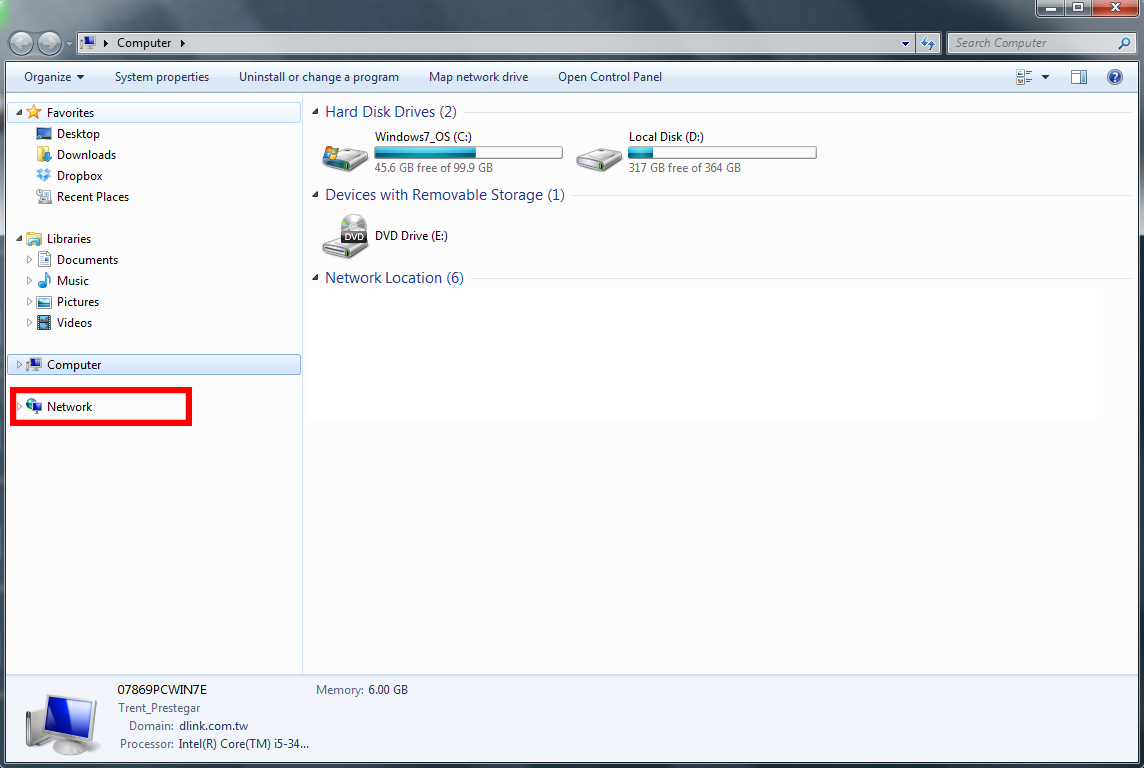Expand the Network tree node
This screenshot has width=1144, height=768.
pos(19,407)
